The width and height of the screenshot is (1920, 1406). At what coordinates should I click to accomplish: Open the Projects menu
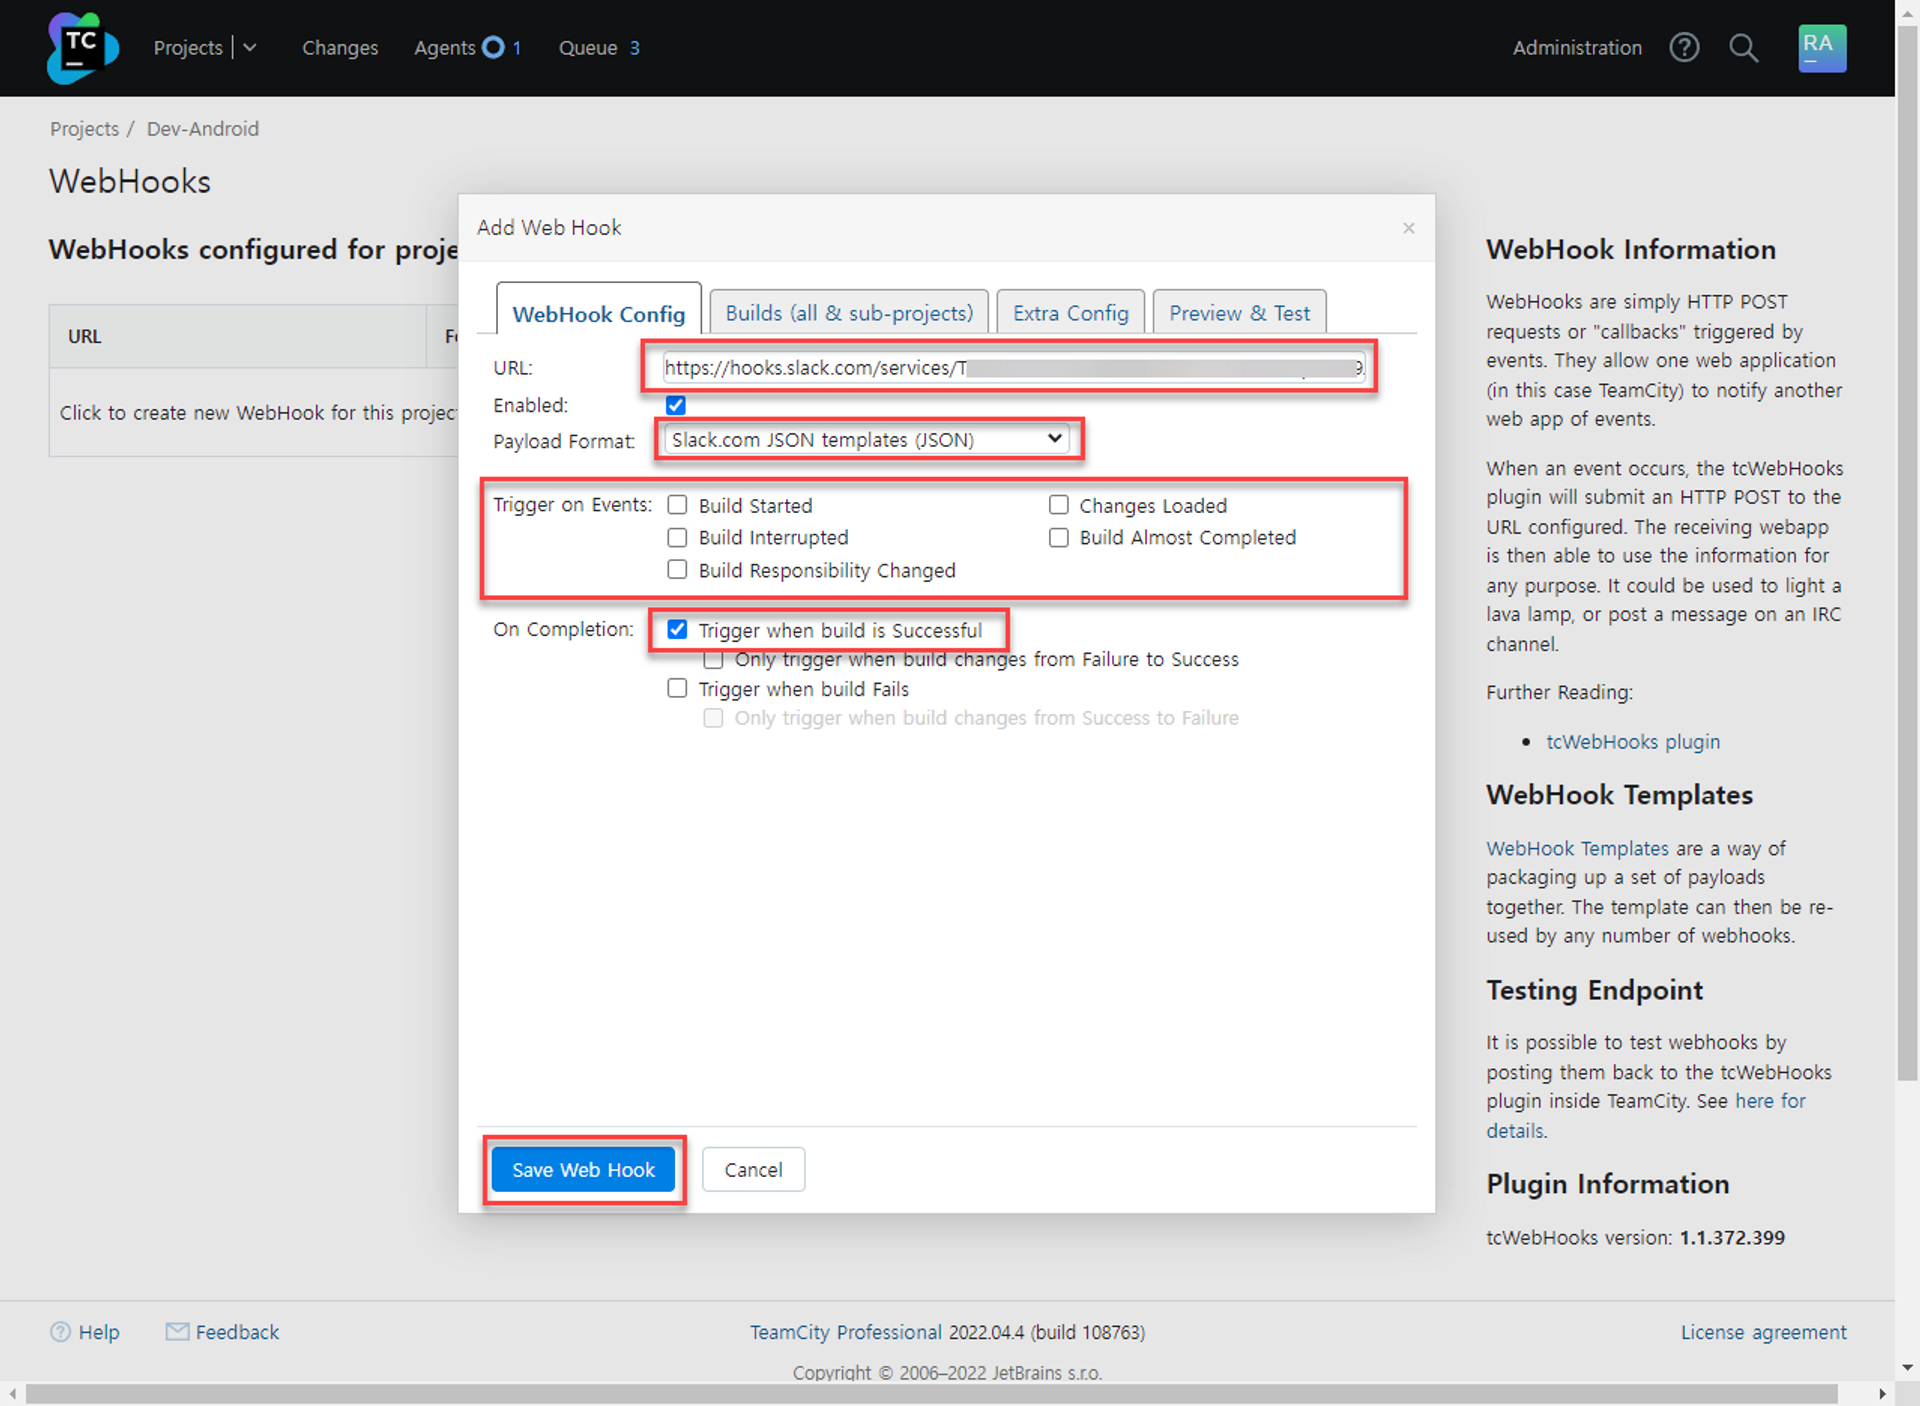point(188,47)
